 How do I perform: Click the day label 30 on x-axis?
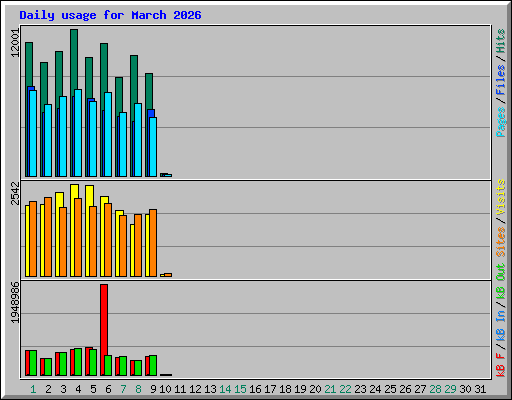pyautogui.click(x=465, y=389)
